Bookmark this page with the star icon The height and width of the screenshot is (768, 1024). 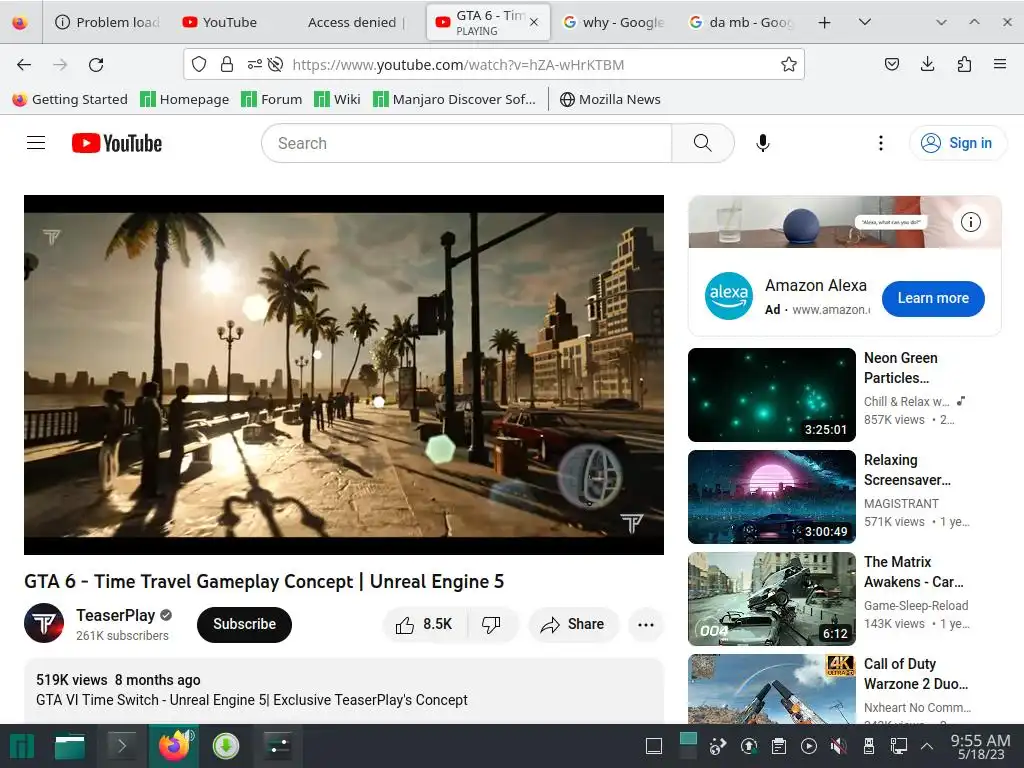[788, 65]
